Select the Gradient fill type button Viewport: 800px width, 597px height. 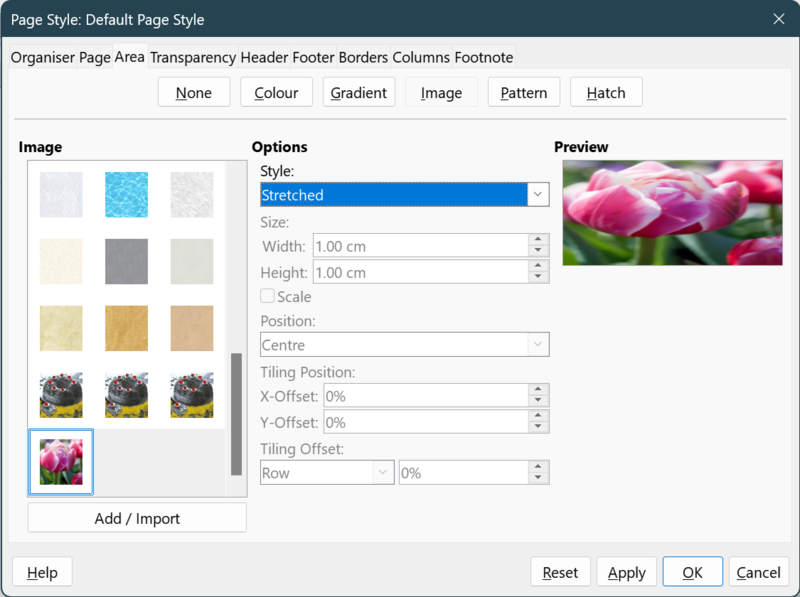click(x=359, y=92)
